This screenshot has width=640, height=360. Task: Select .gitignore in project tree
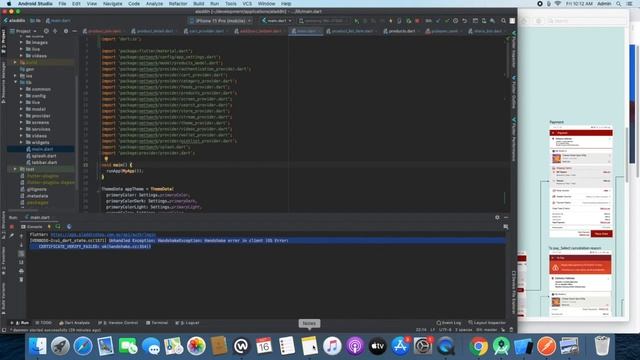coord(36,189)
